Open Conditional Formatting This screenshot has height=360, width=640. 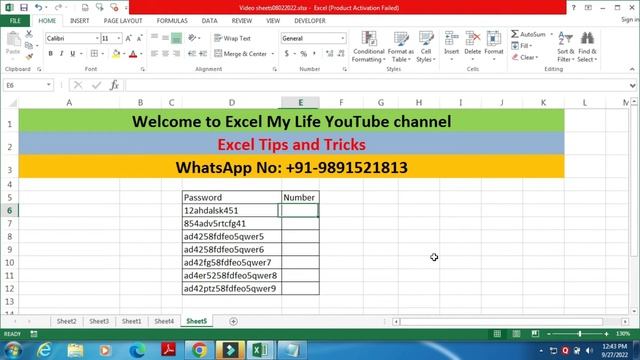tap(369, 47)
